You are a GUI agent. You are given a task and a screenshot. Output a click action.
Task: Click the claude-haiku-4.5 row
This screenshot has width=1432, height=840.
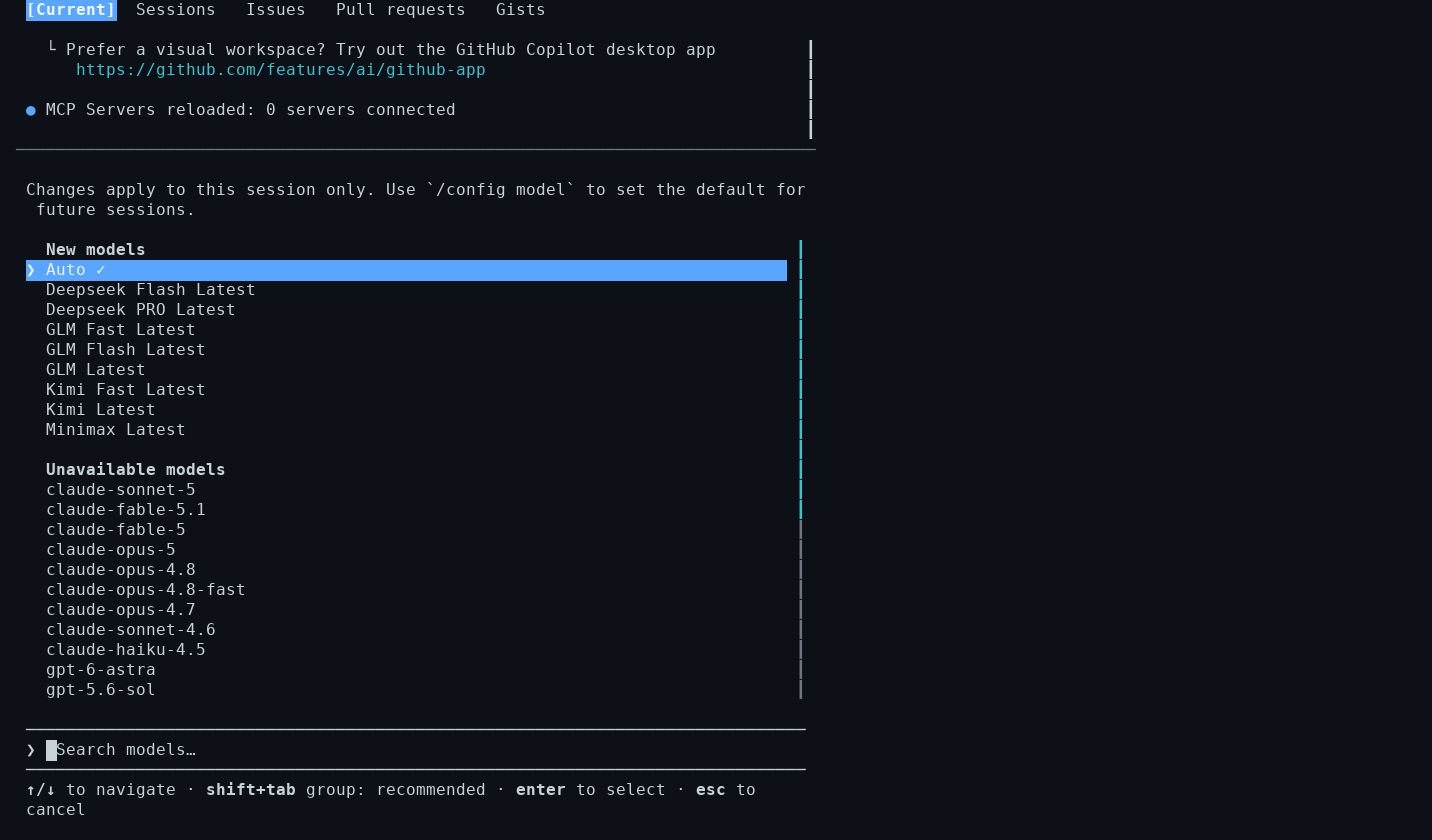coord(126,650)
